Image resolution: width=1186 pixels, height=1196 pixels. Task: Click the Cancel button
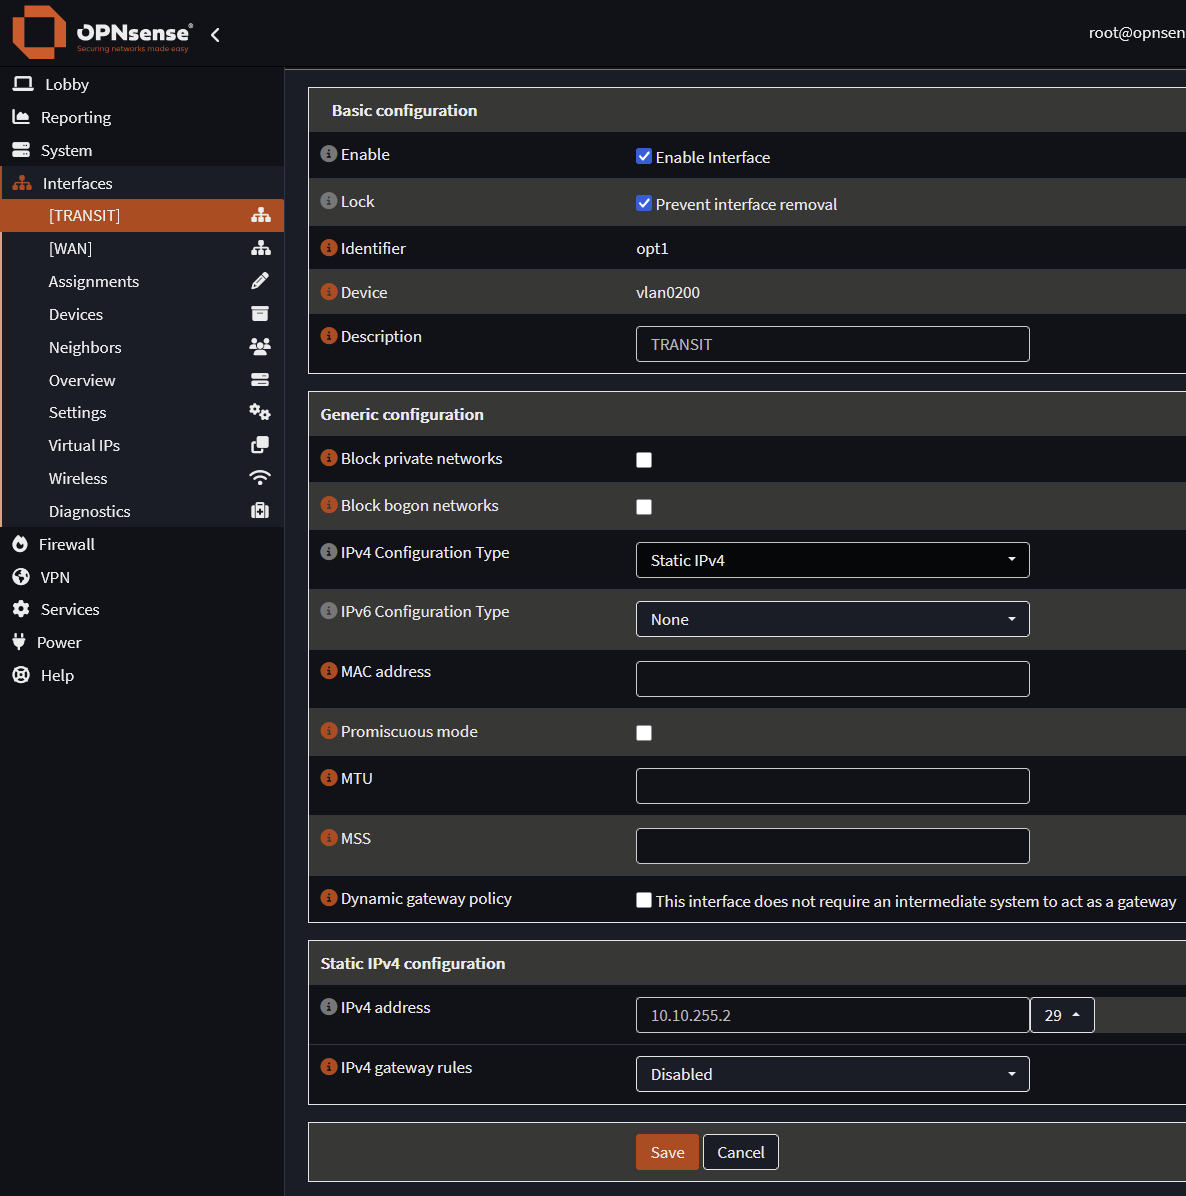(x=740, y=1152)
